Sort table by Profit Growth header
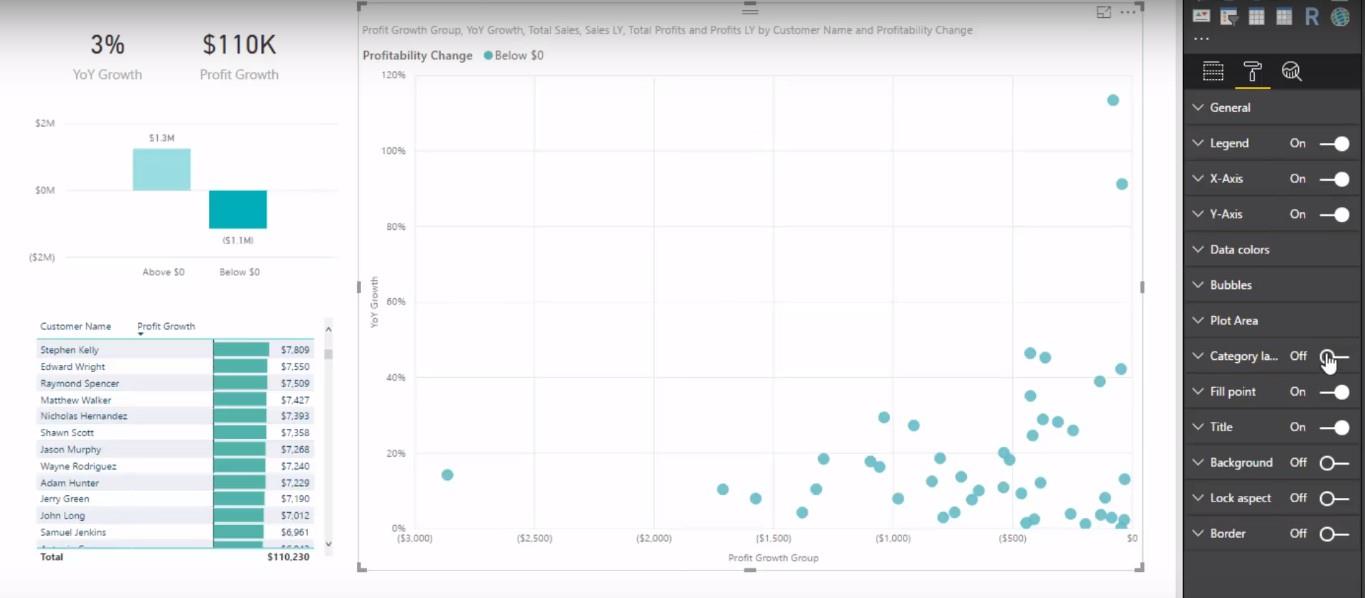The image size is (1365, 598). [x=166, y=326]
